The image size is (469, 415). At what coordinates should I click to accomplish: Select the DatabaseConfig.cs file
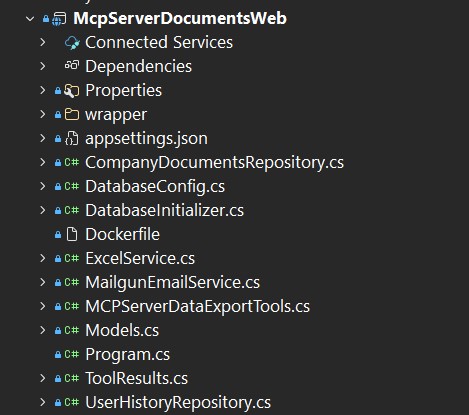click(x=155, y=187)
